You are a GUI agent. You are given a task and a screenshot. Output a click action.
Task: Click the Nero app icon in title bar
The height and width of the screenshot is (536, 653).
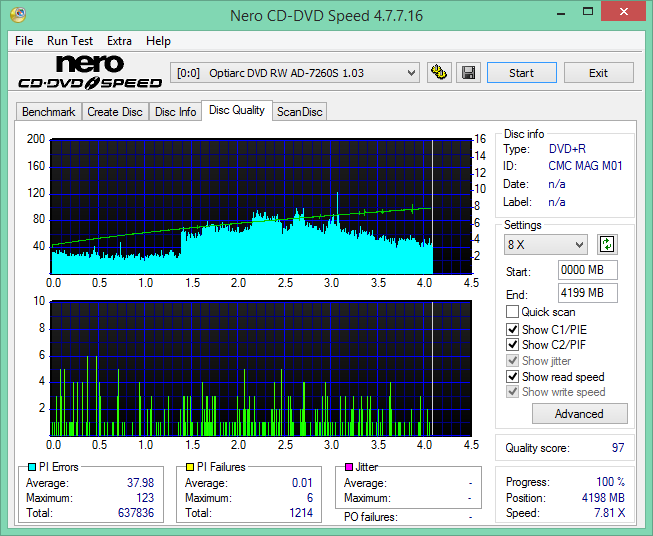[x=18, y=15]
